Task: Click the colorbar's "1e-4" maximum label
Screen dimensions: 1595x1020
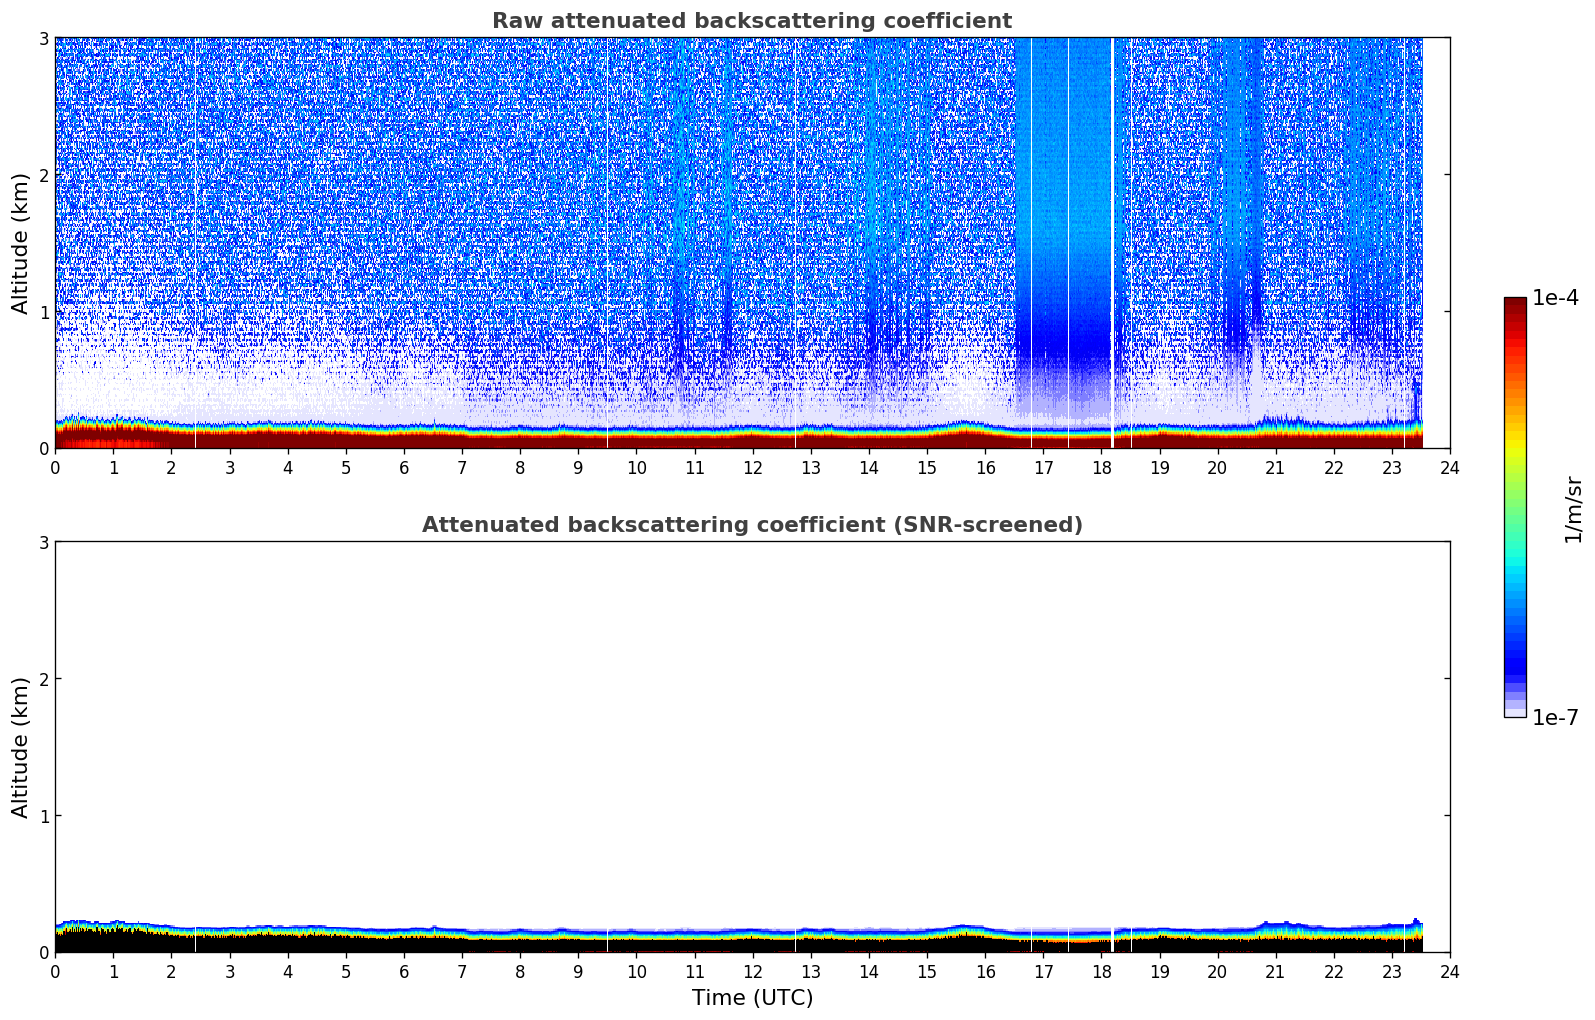Action: [1555, 298]
